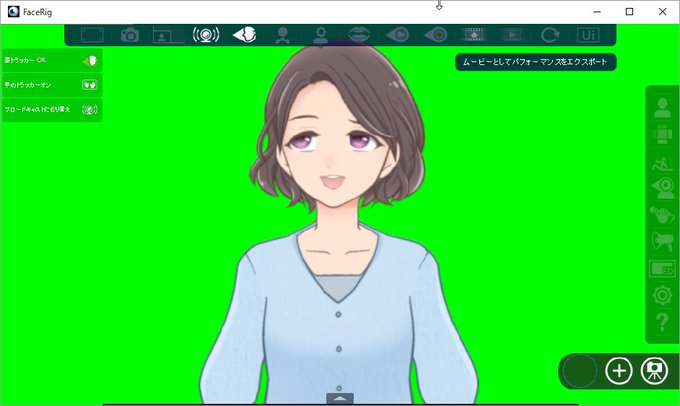Click the camera on tripod button

coord(654,371)
